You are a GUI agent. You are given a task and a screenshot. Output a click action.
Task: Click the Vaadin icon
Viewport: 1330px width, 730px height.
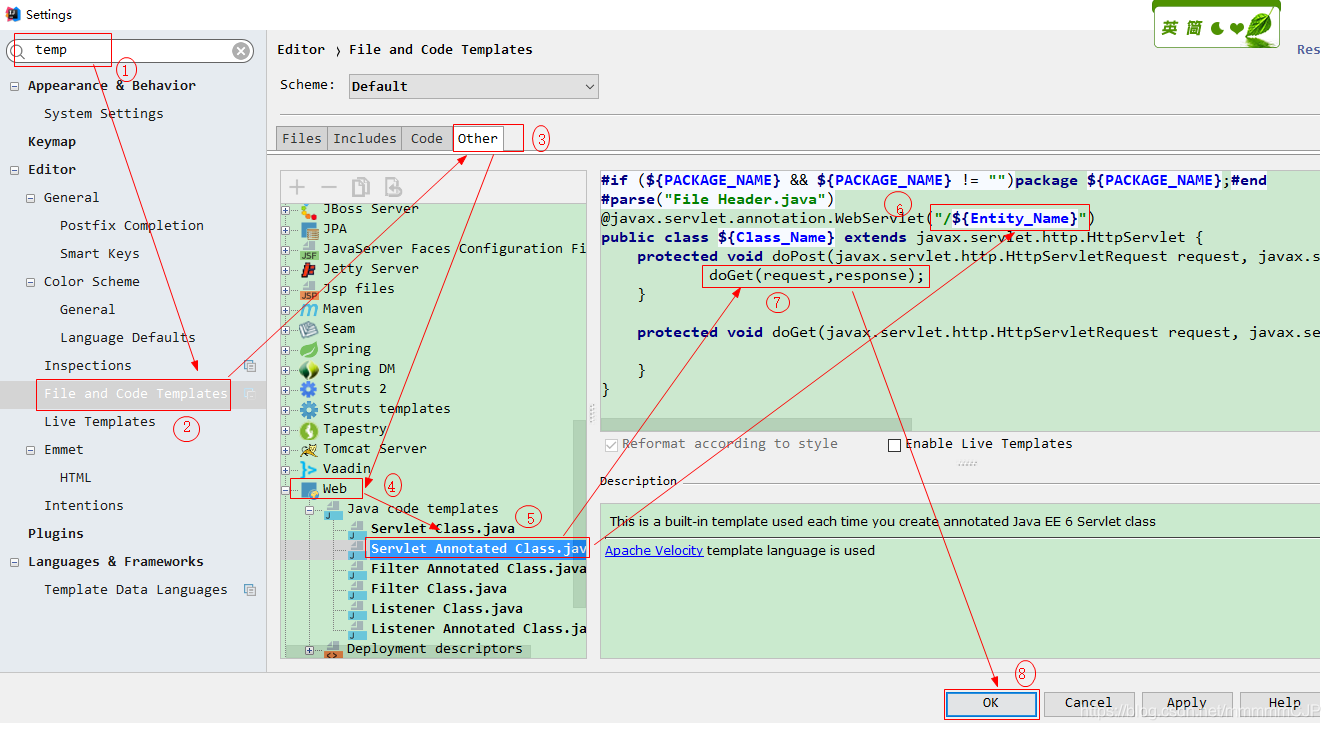309,469
